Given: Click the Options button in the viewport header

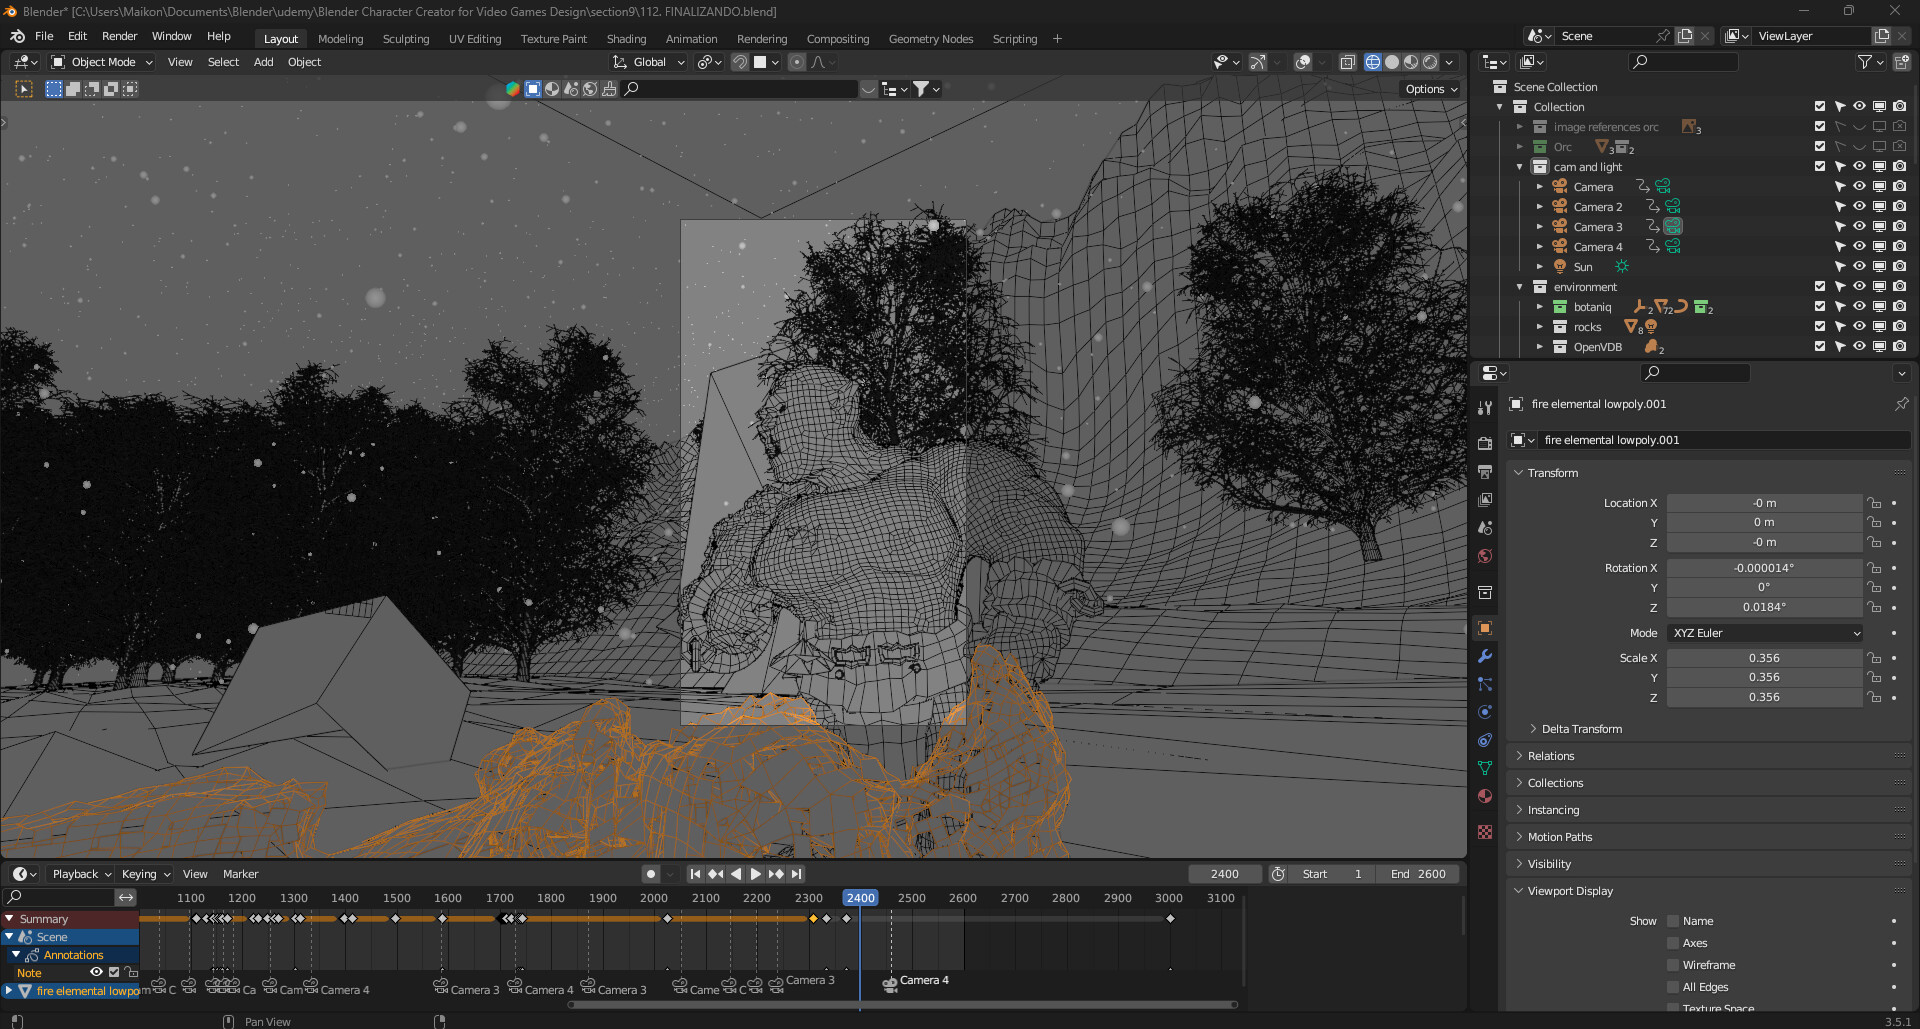Looking at the screenshot, I should (1429, 88).
